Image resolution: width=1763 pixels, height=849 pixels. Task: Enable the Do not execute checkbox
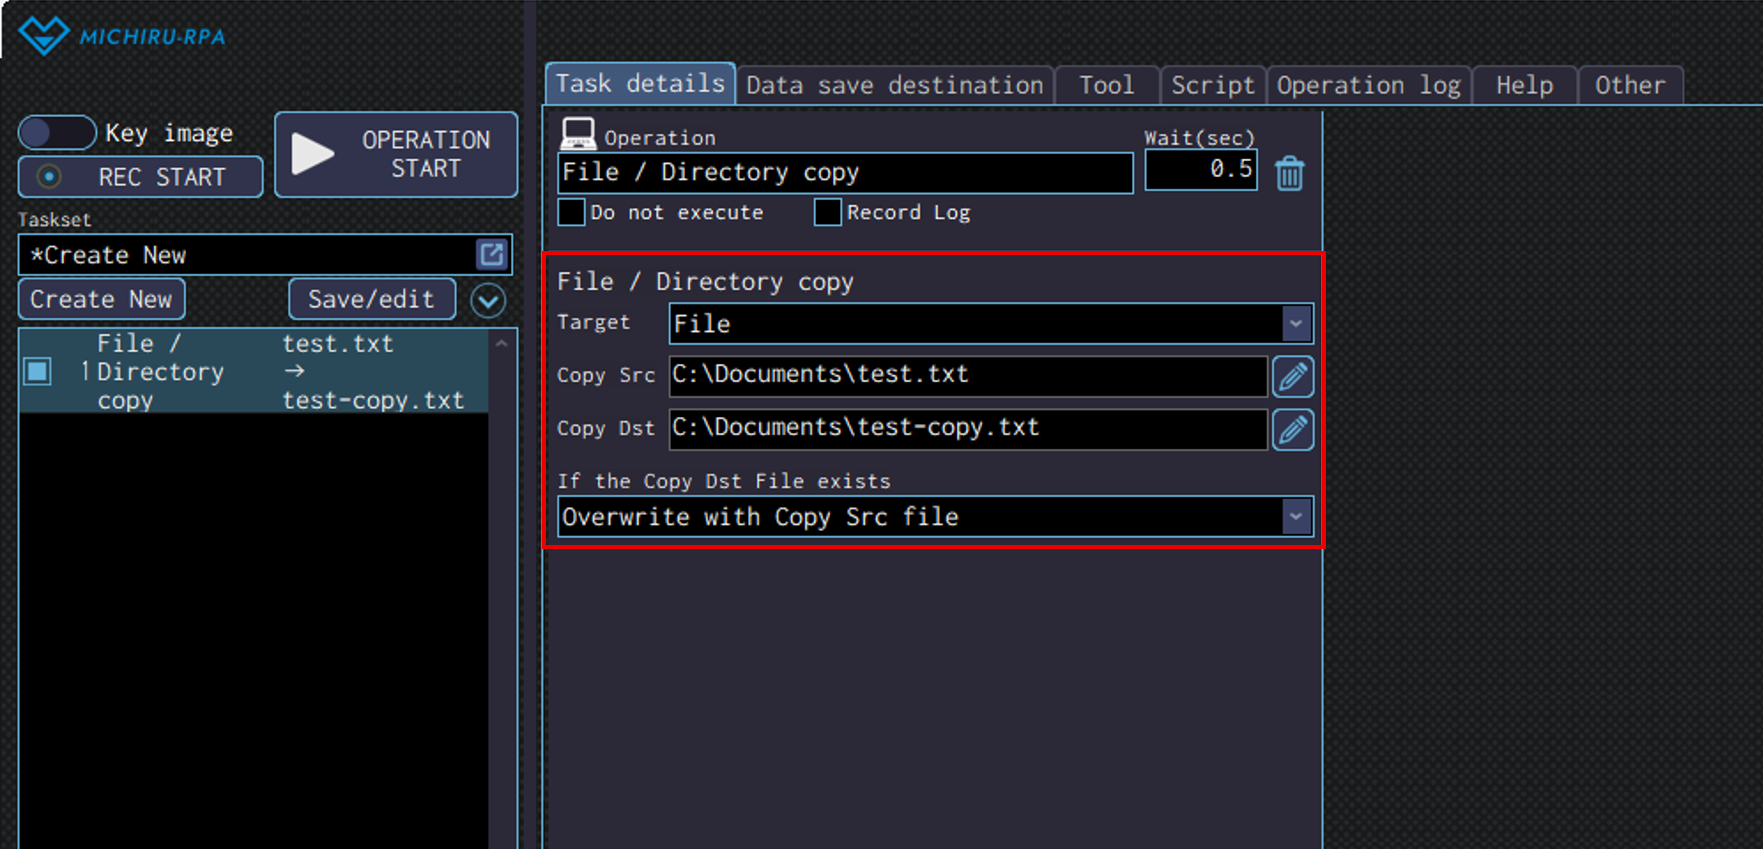tap(571, 212)
